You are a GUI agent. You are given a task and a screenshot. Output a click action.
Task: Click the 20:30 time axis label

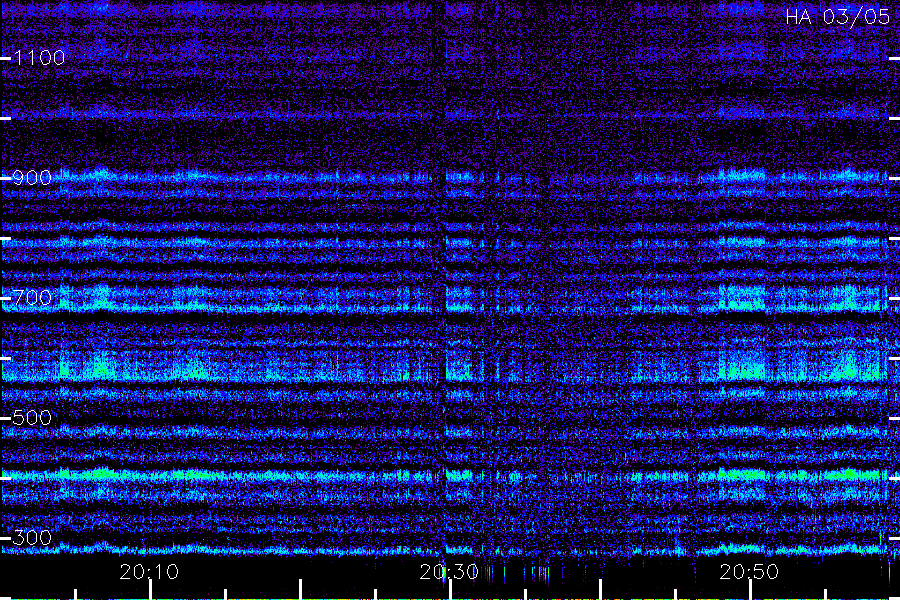(x=449, y=572)
